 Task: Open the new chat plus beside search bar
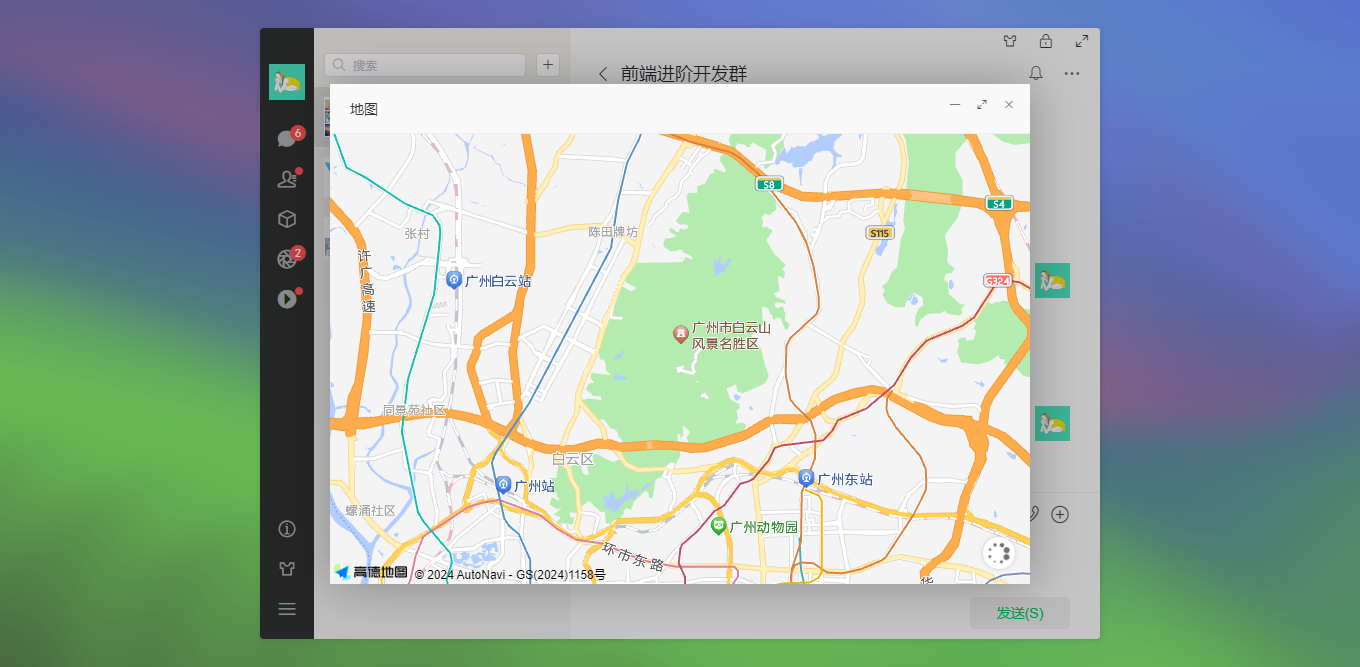click(x=547, y=64)
